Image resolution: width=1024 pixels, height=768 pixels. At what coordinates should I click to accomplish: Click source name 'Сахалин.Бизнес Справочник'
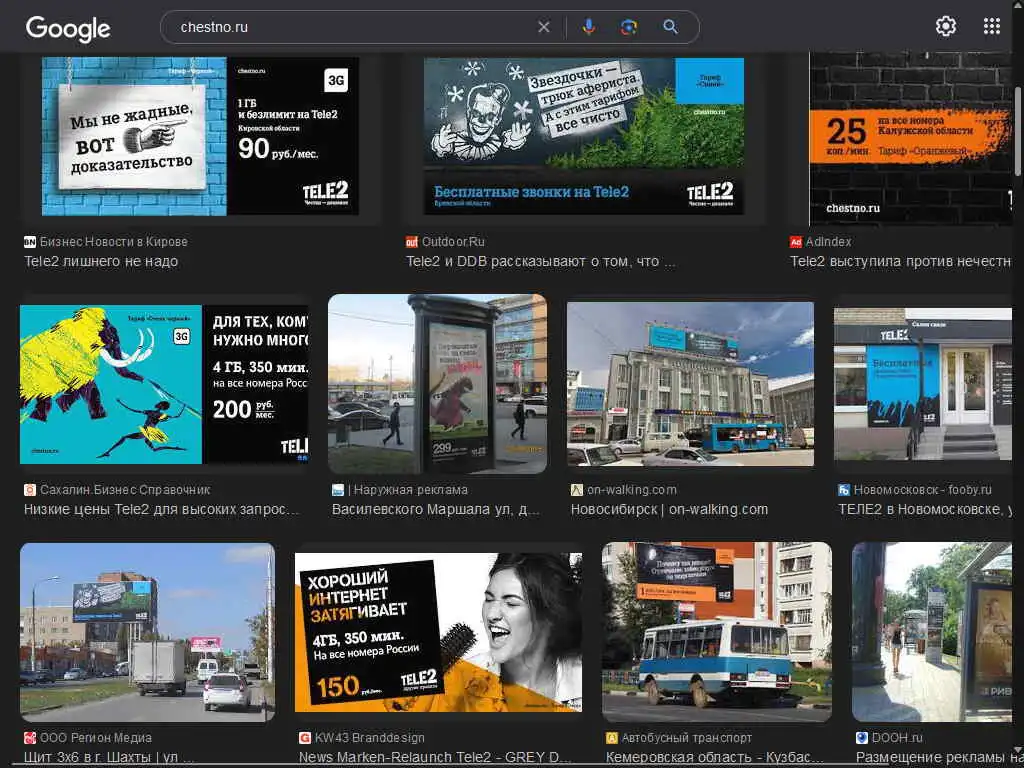coord(125,490)
